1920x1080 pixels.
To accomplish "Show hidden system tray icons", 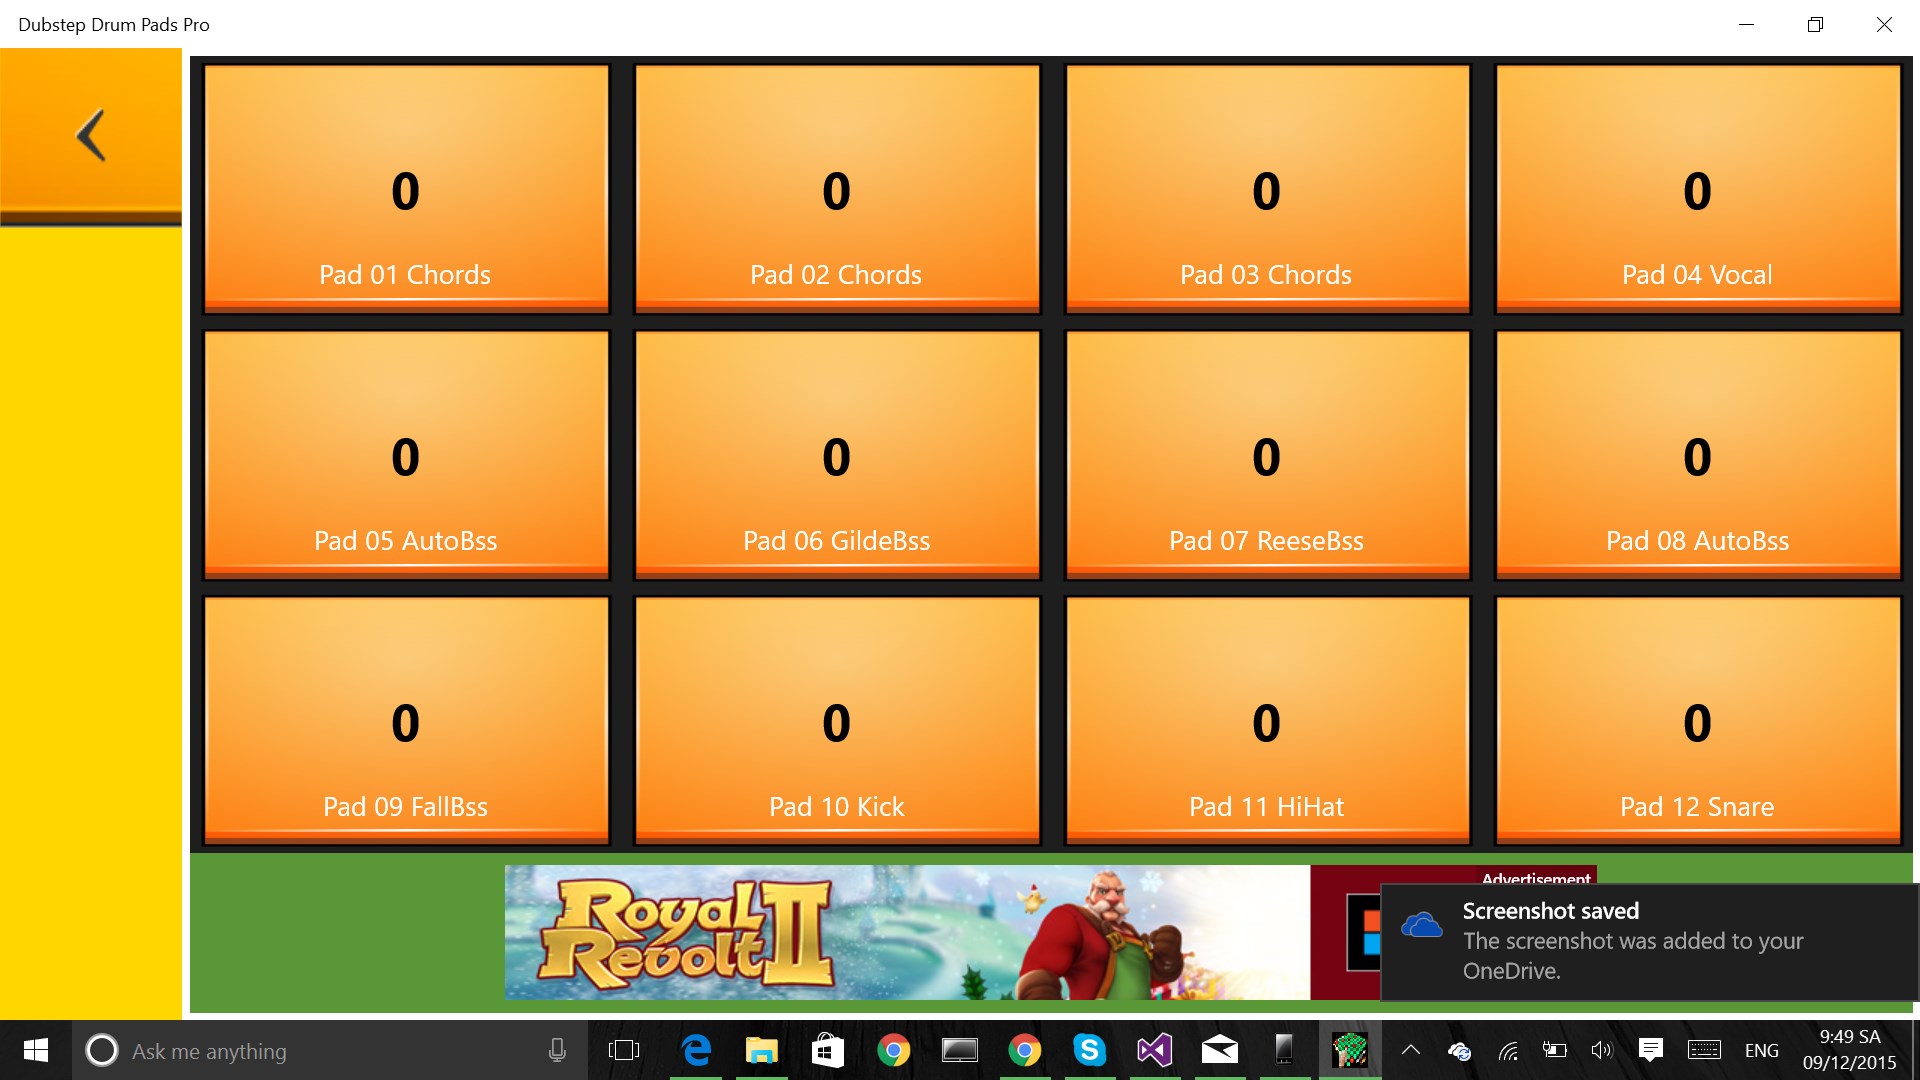I will tap(1410, 1050).
